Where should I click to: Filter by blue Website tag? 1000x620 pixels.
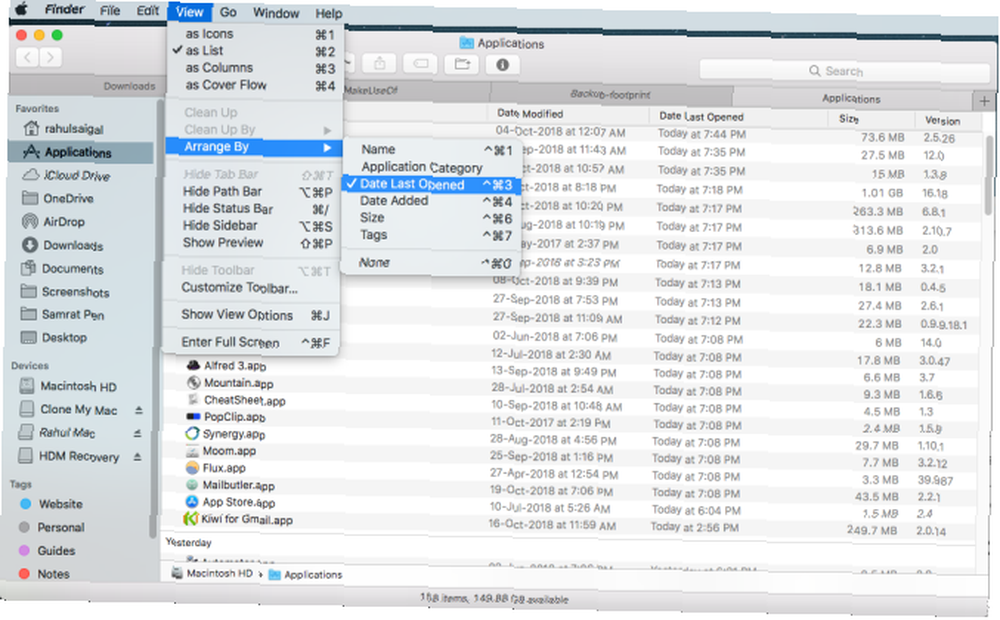52,504
